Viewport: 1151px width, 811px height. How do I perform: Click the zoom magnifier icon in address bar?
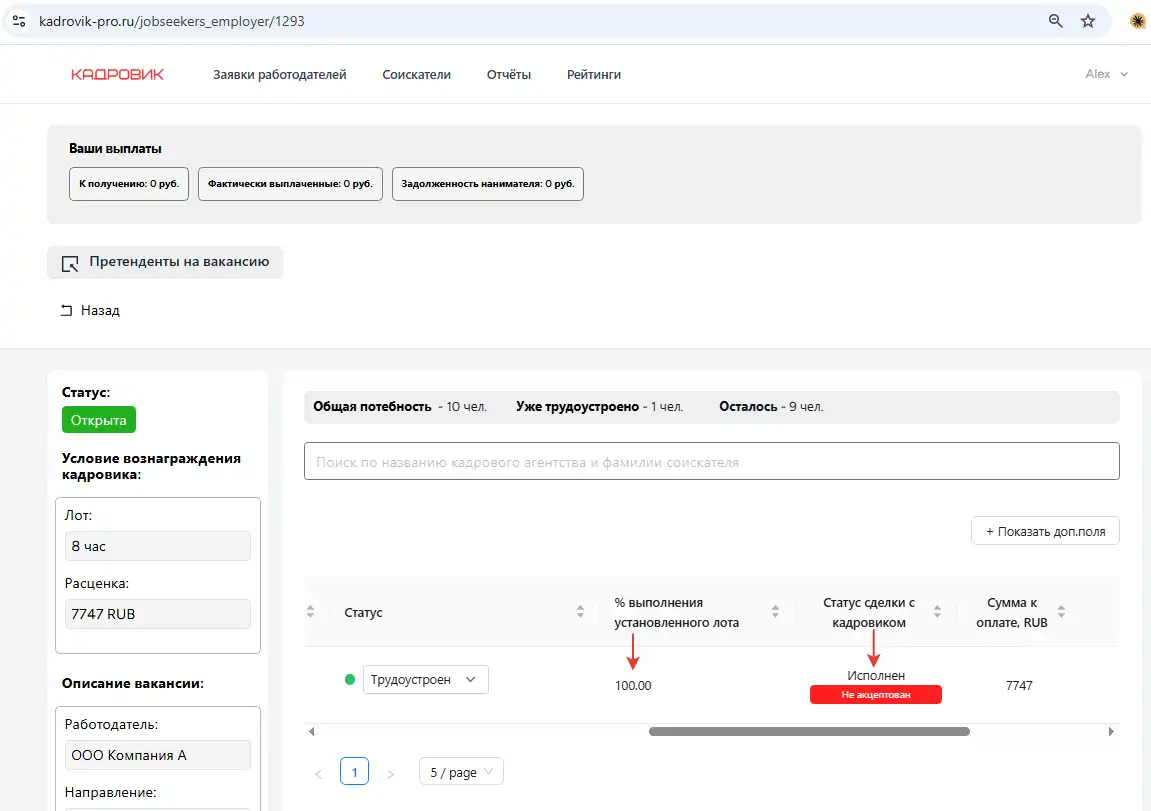(1055, 21)
